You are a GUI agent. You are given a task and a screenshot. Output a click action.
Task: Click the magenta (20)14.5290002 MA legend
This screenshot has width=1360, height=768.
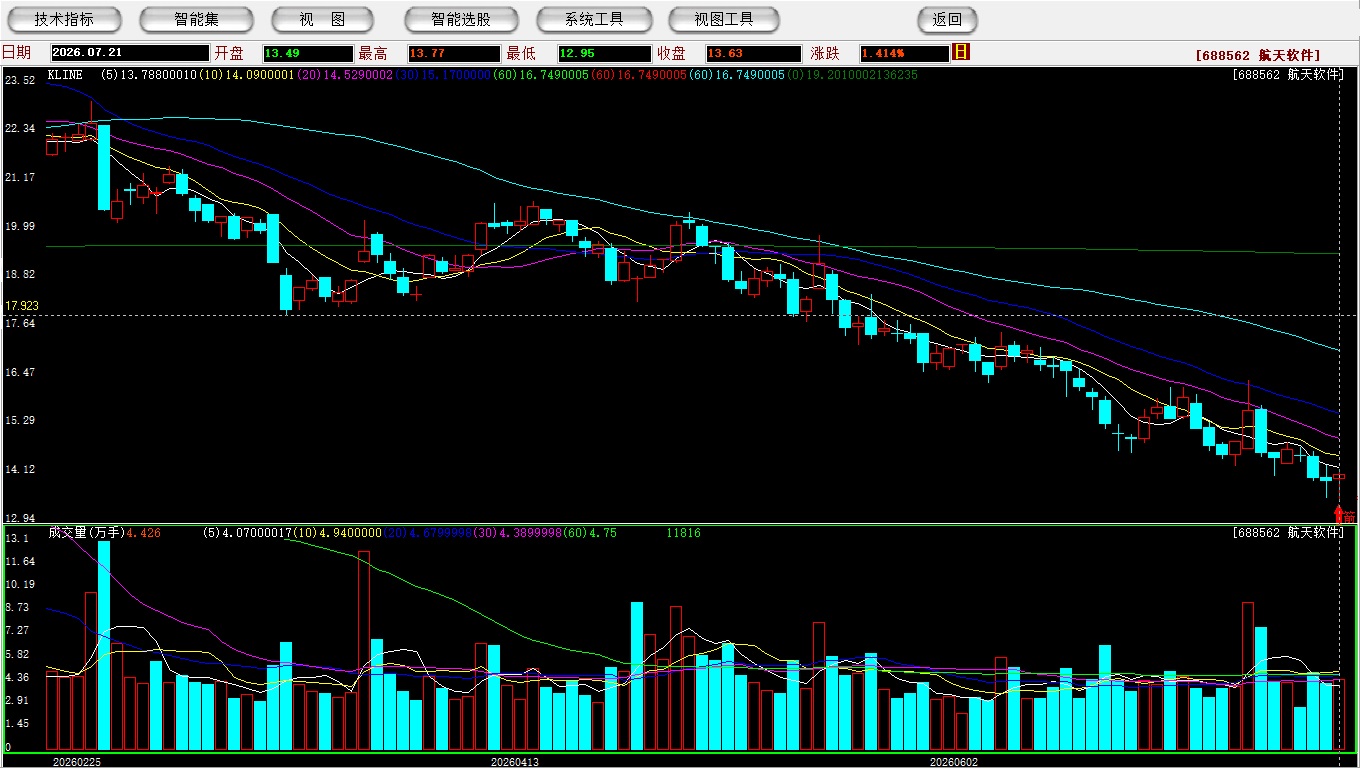[344, 75]
